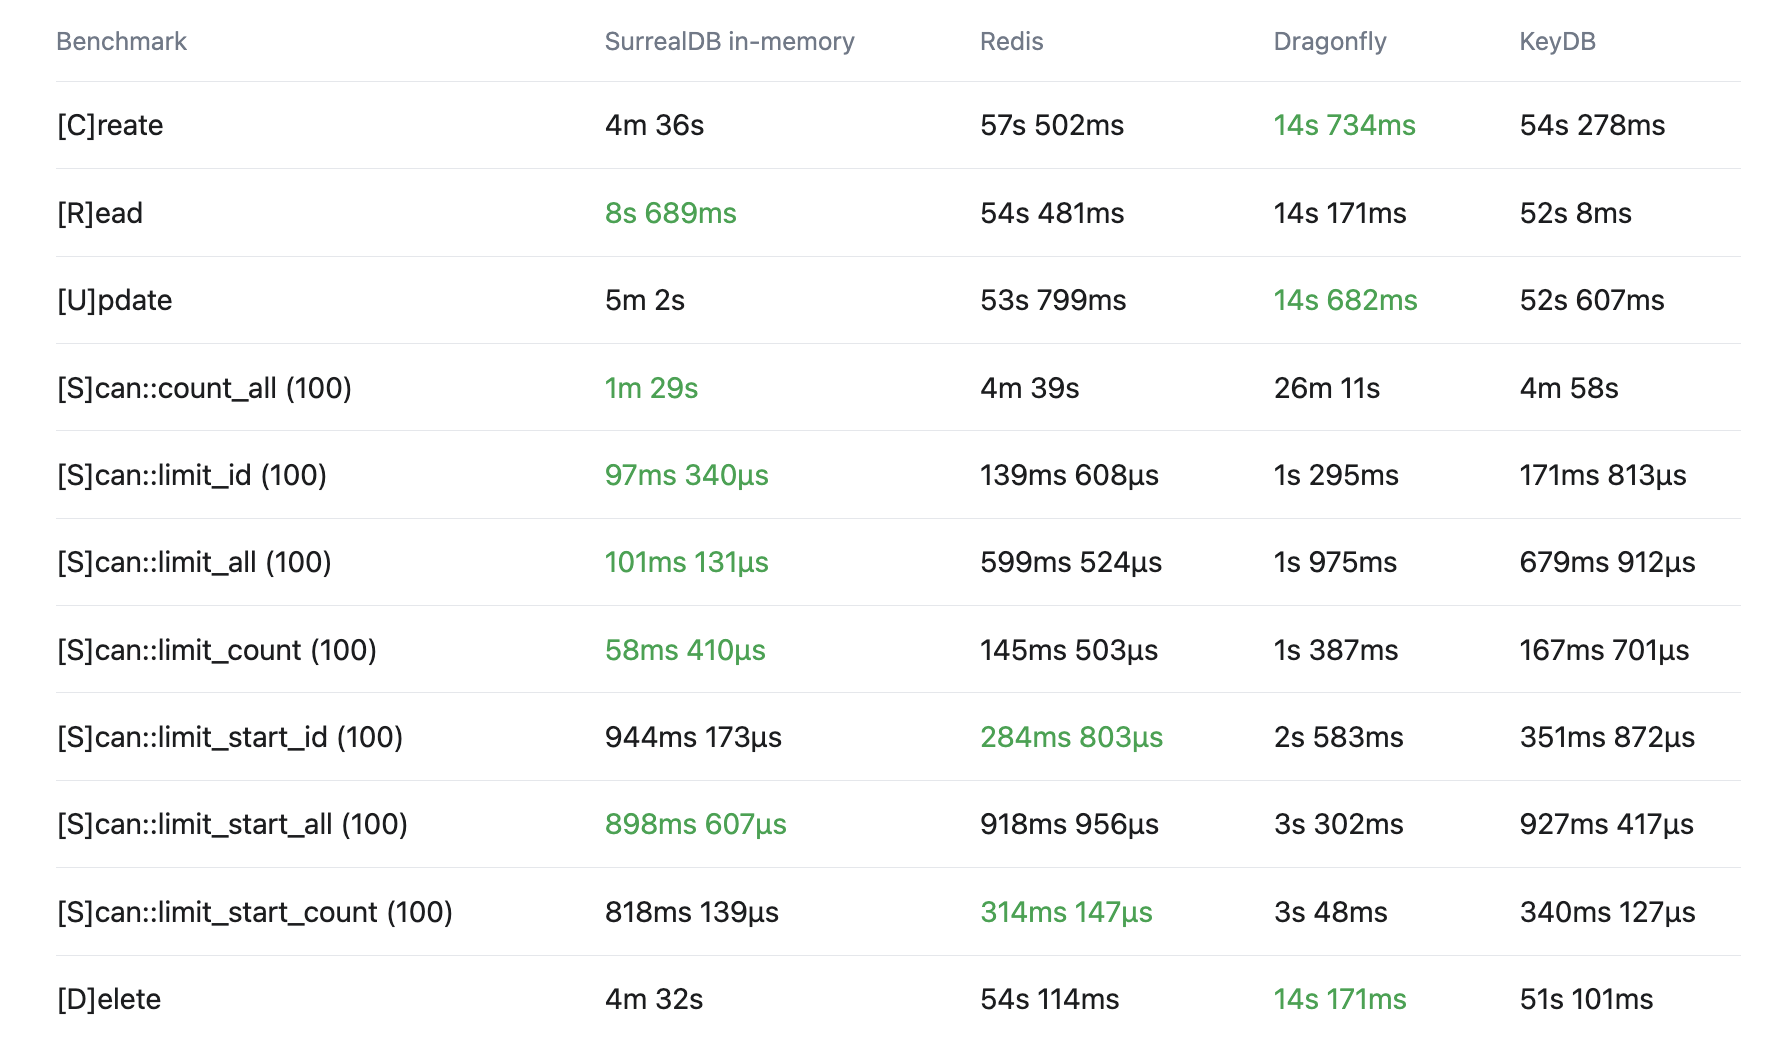The width and height of the screenshot is (1774, 1052).
Task: Select the [D]elete row label
Action: (x=109, y=999)
